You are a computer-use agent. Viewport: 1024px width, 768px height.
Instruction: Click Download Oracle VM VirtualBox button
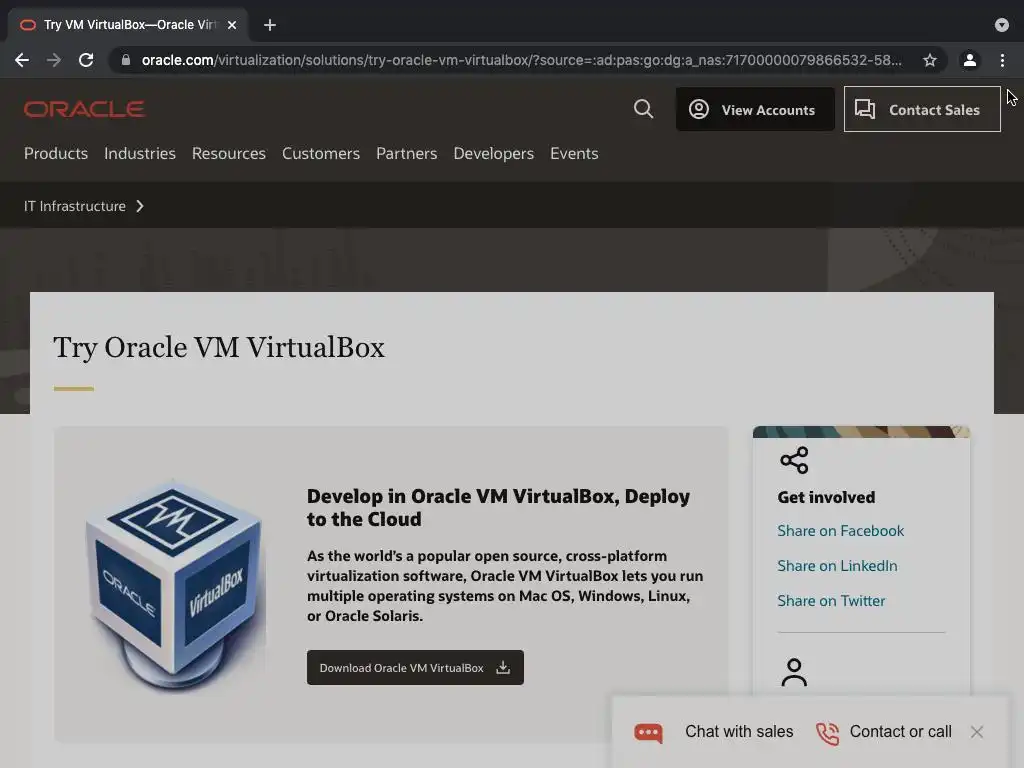[x=415, y=667]
